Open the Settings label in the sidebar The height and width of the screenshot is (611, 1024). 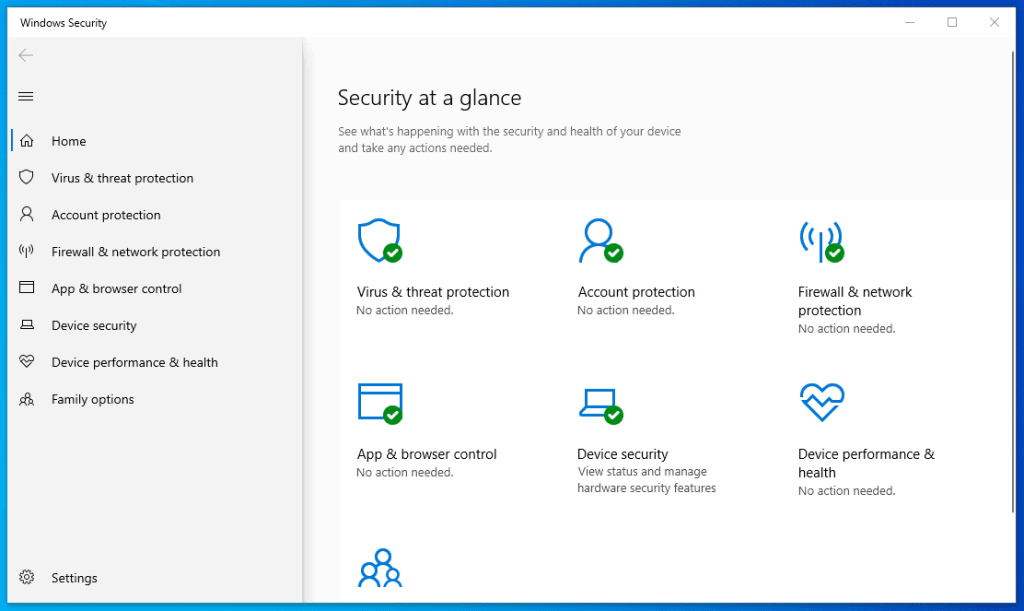pyautogui.click(x=74, y=578)
